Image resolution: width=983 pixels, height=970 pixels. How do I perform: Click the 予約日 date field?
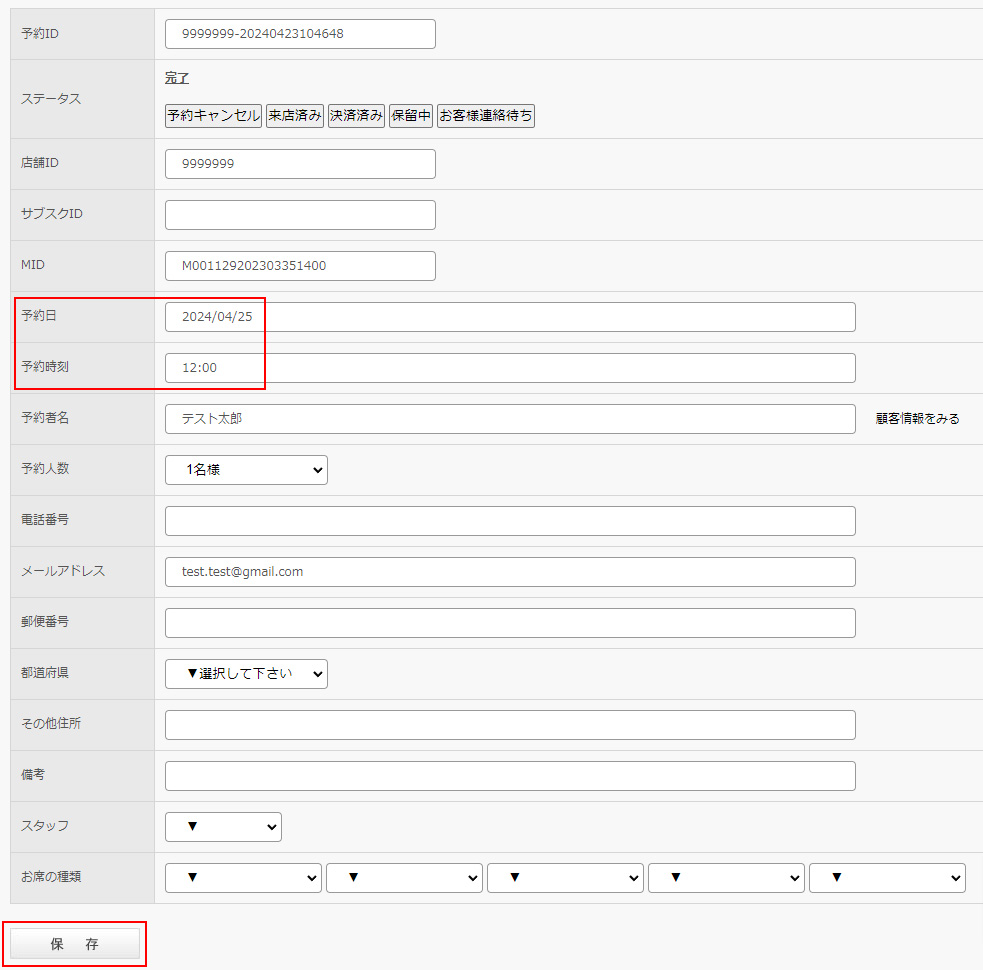pyautogui.click(x=510, y=317)
